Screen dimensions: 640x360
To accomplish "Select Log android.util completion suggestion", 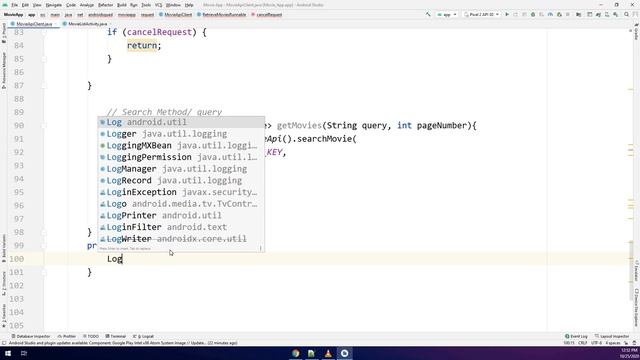I will coord(181,122).
